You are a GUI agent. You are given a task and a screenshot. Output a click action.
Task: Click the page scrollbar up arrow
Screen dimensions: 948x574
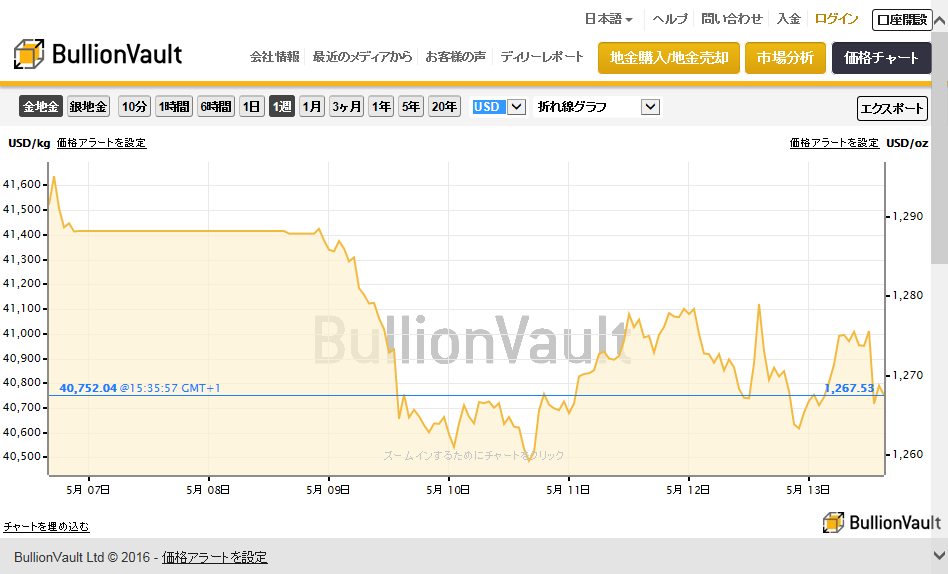940,20
